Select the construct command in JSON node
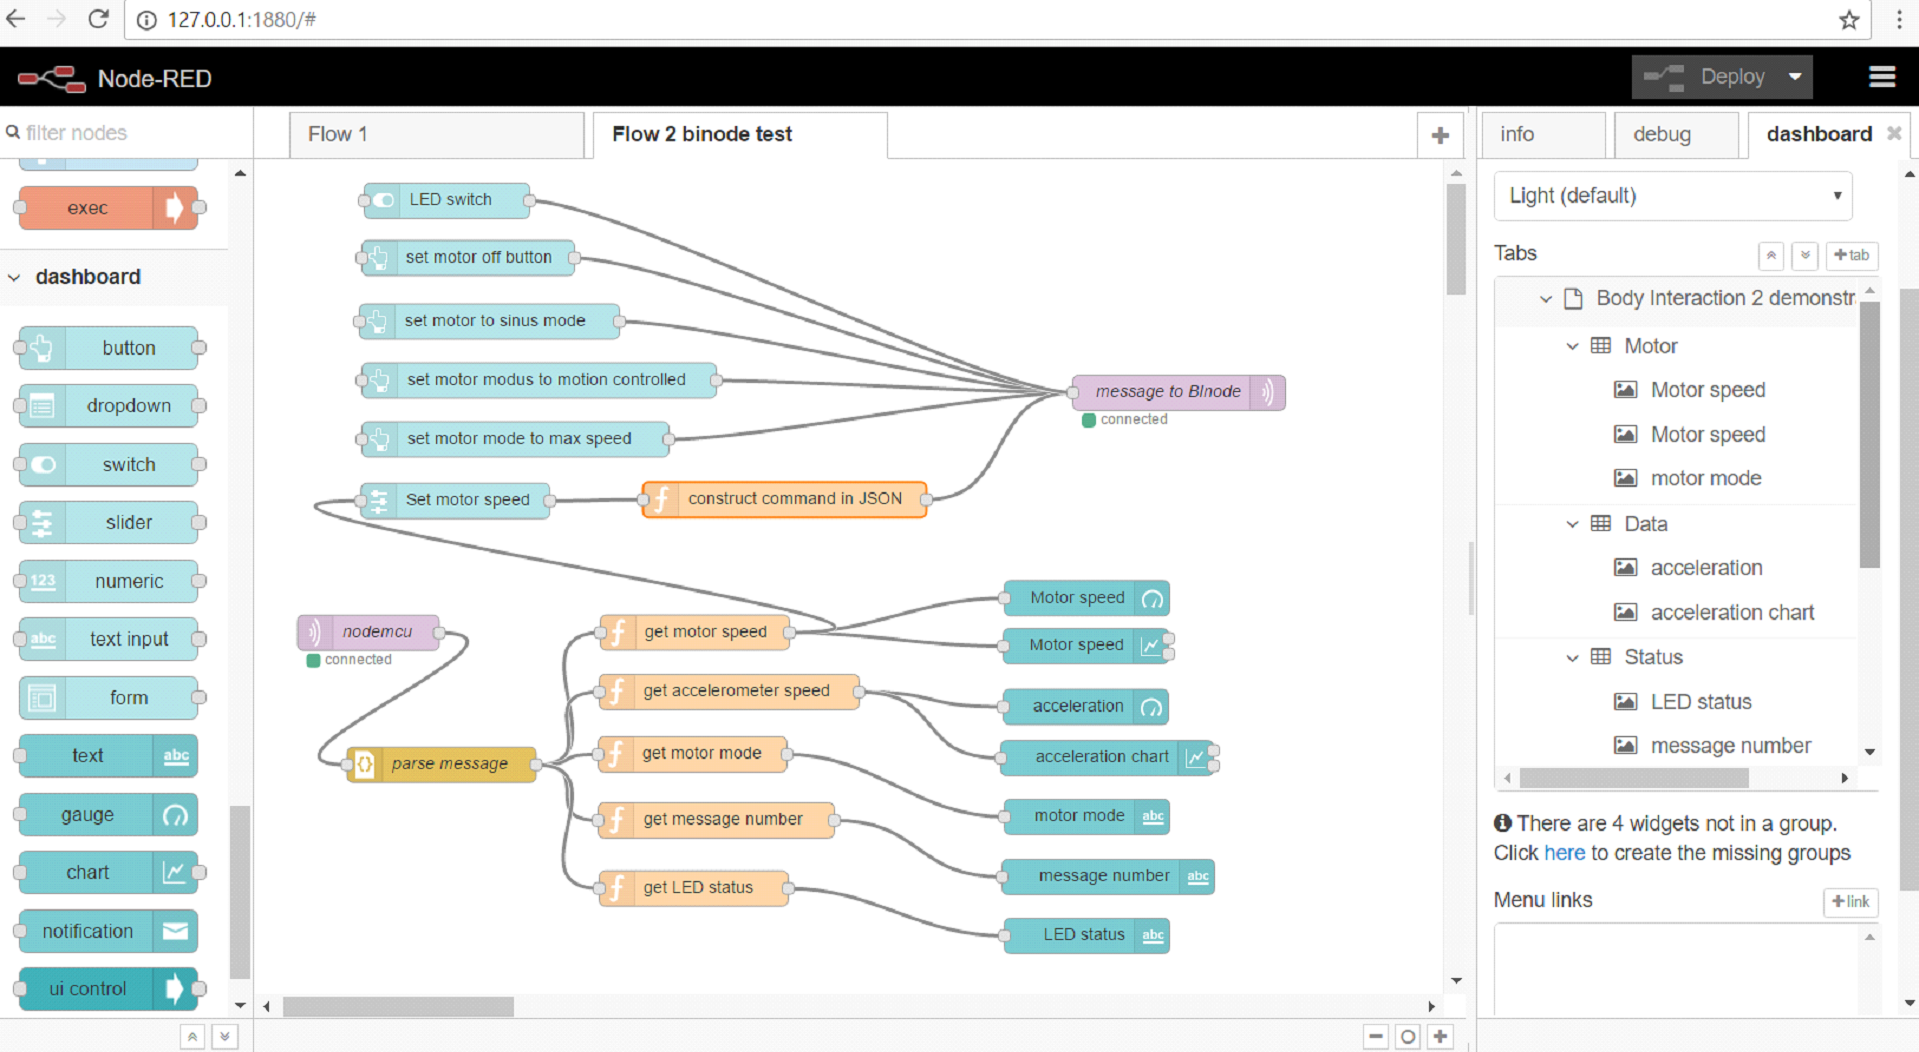The image size is (1919, 1052). point(784,499)
